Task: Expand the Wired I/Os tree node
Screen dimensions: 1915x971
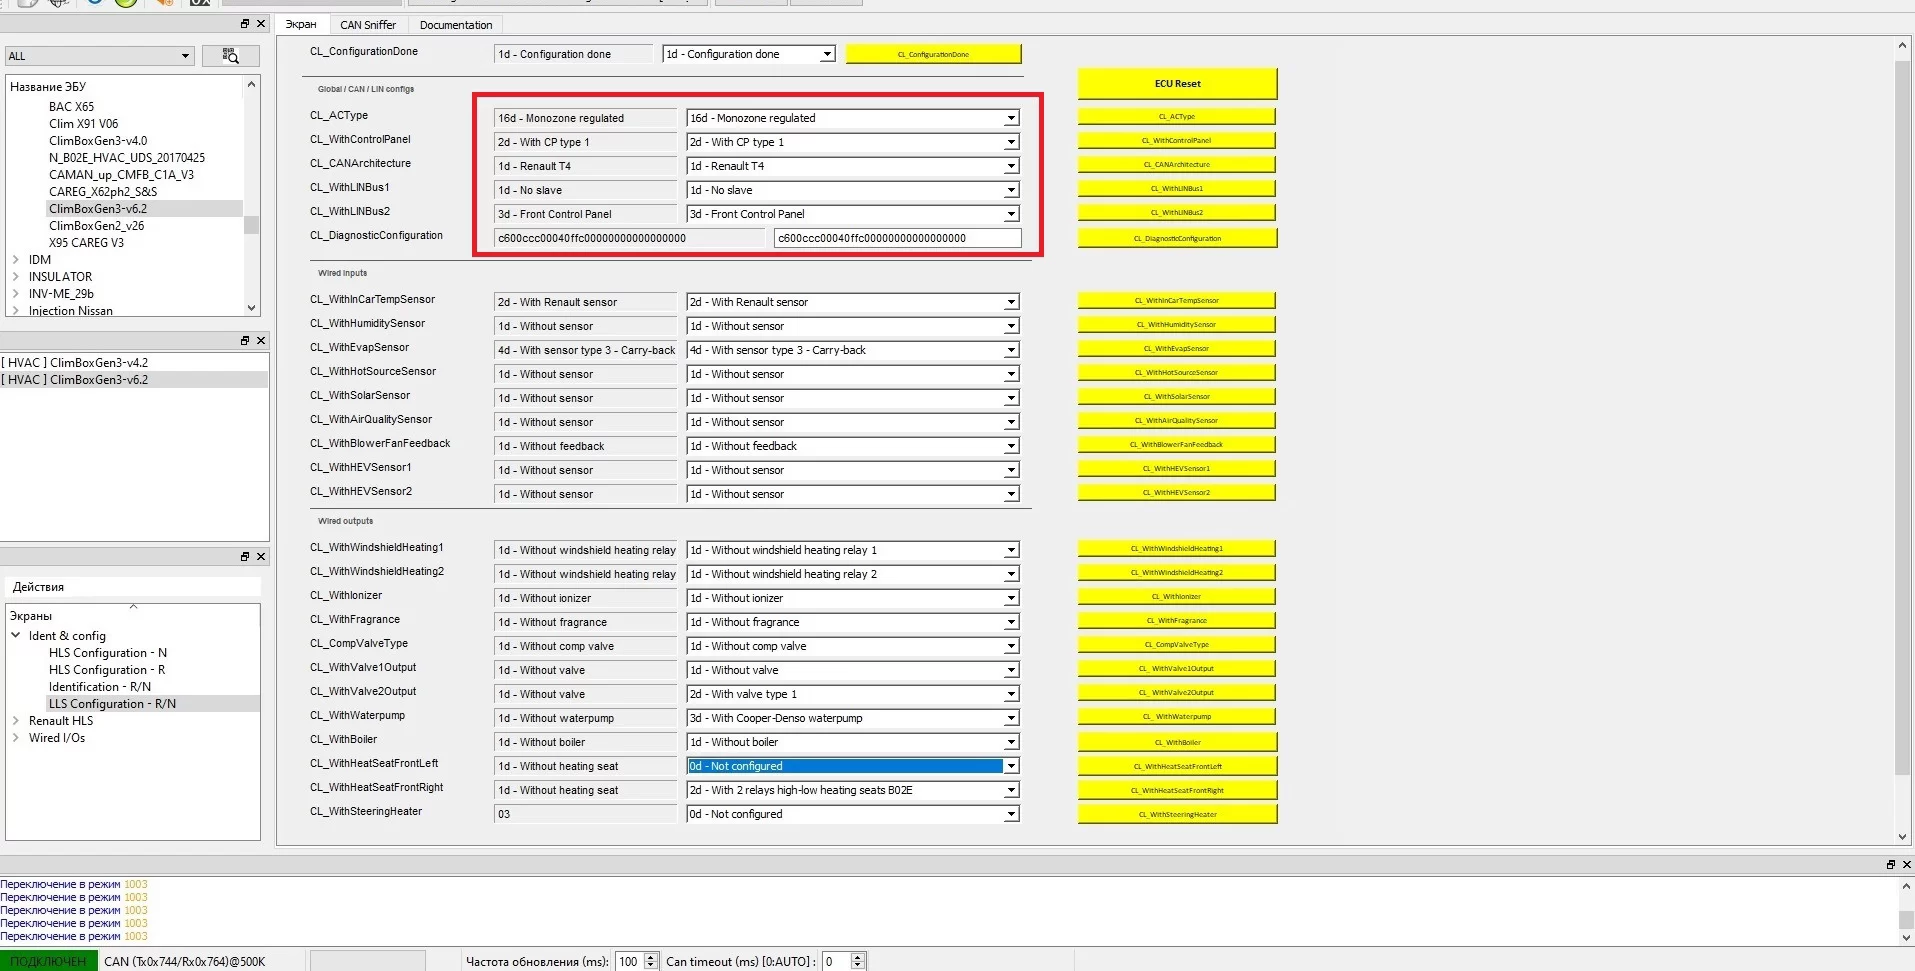Action: click(x=16, y=738)
